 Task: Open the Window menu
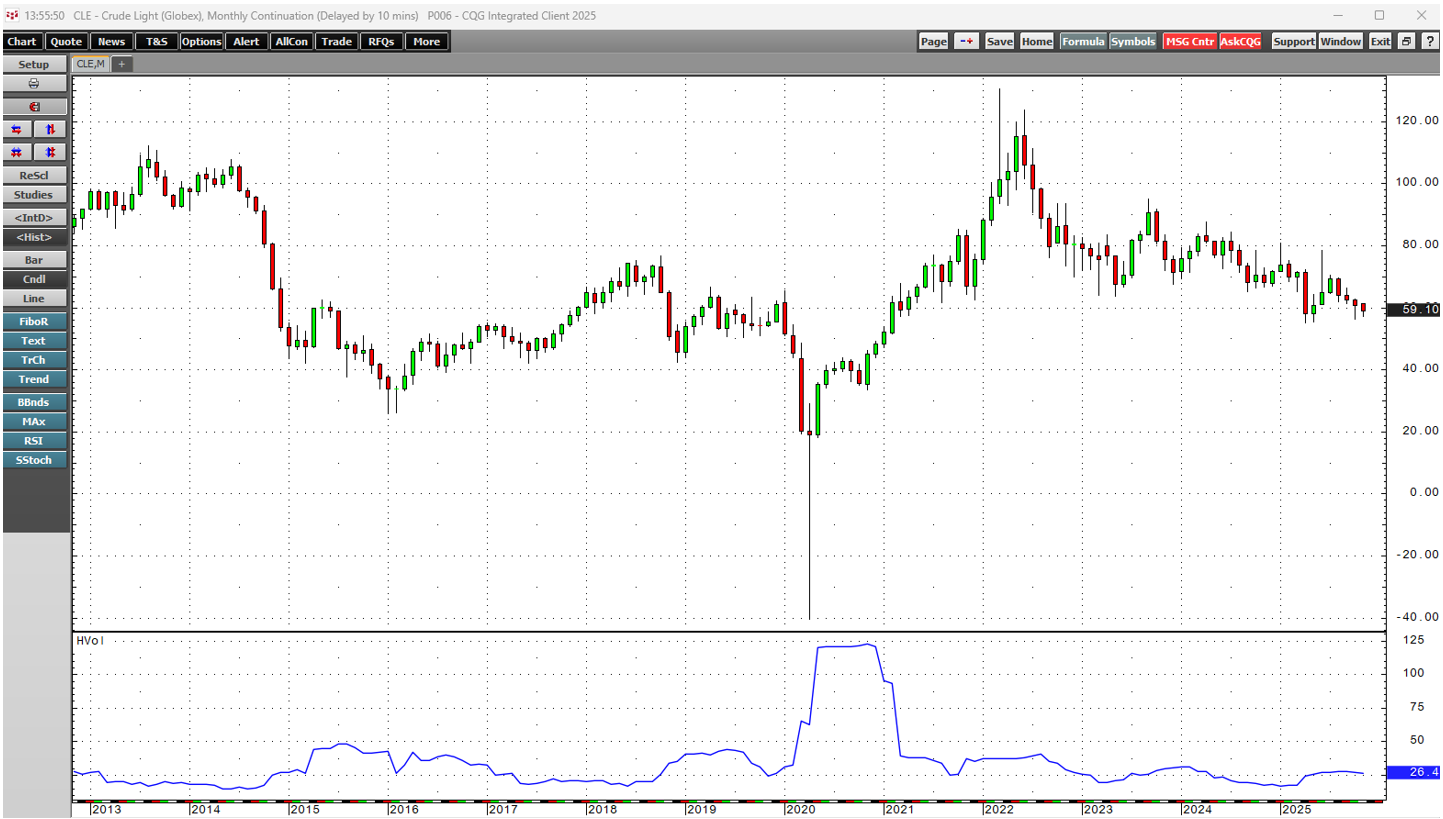1340,41
